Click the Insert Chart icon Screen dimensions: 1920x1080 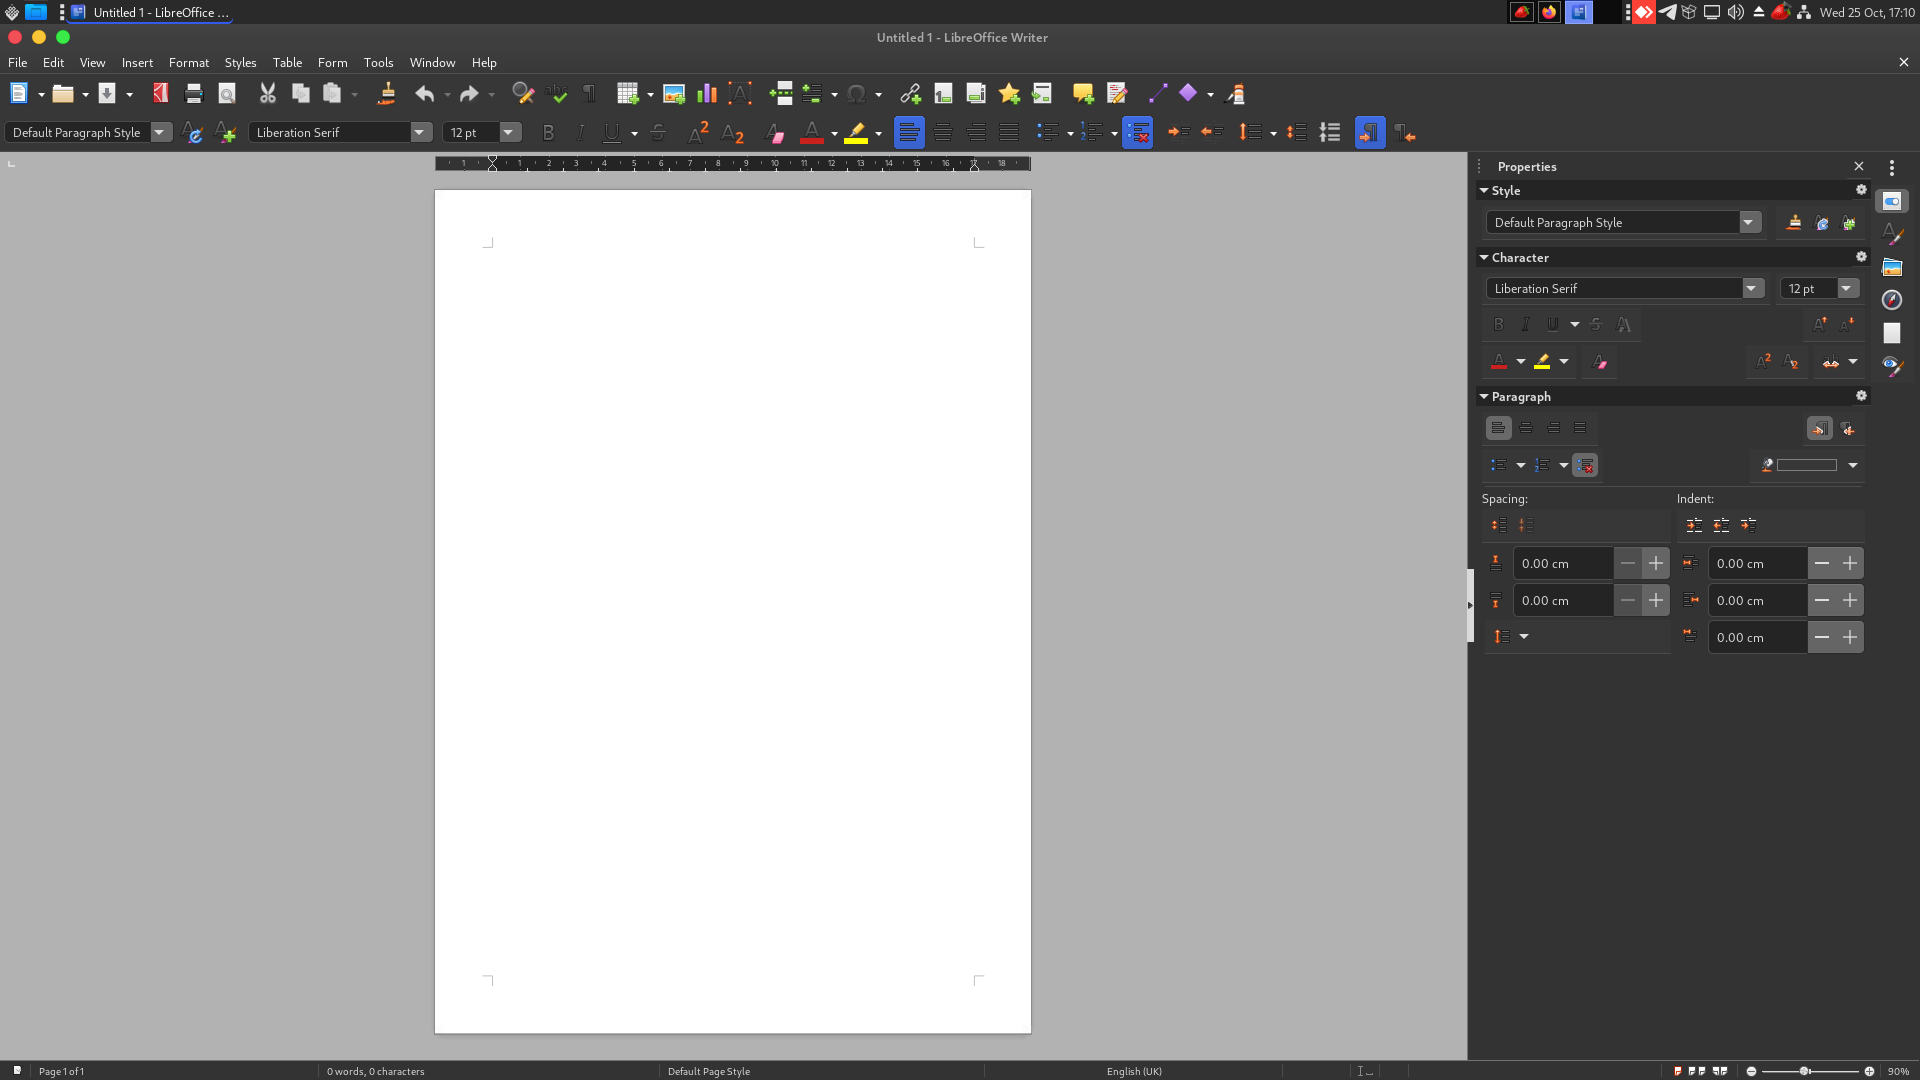tap(707, 94)
